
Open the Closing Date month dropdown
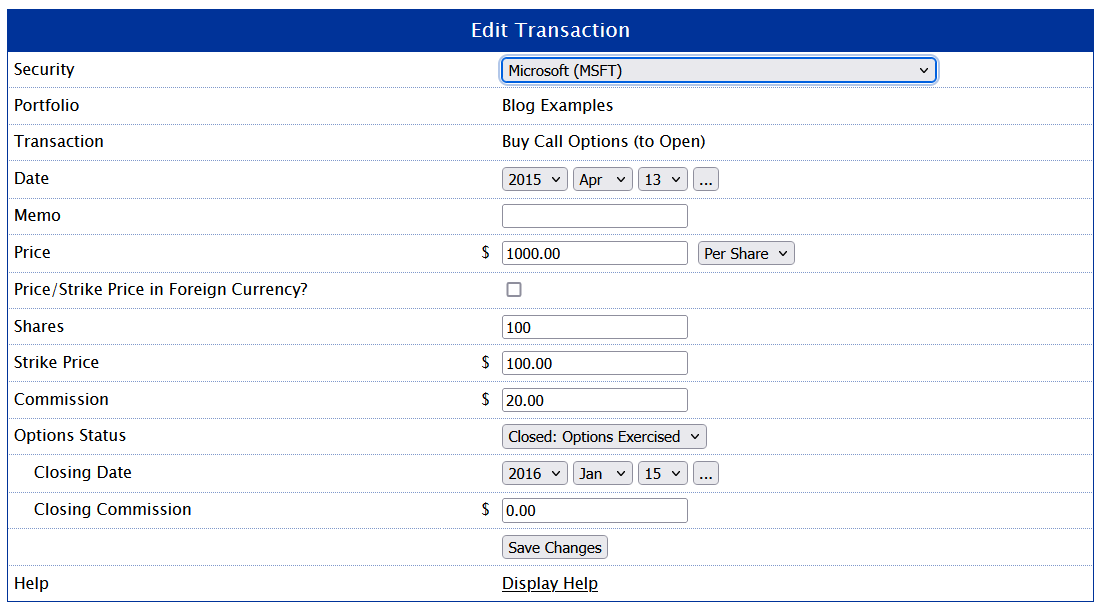(602, 474)
